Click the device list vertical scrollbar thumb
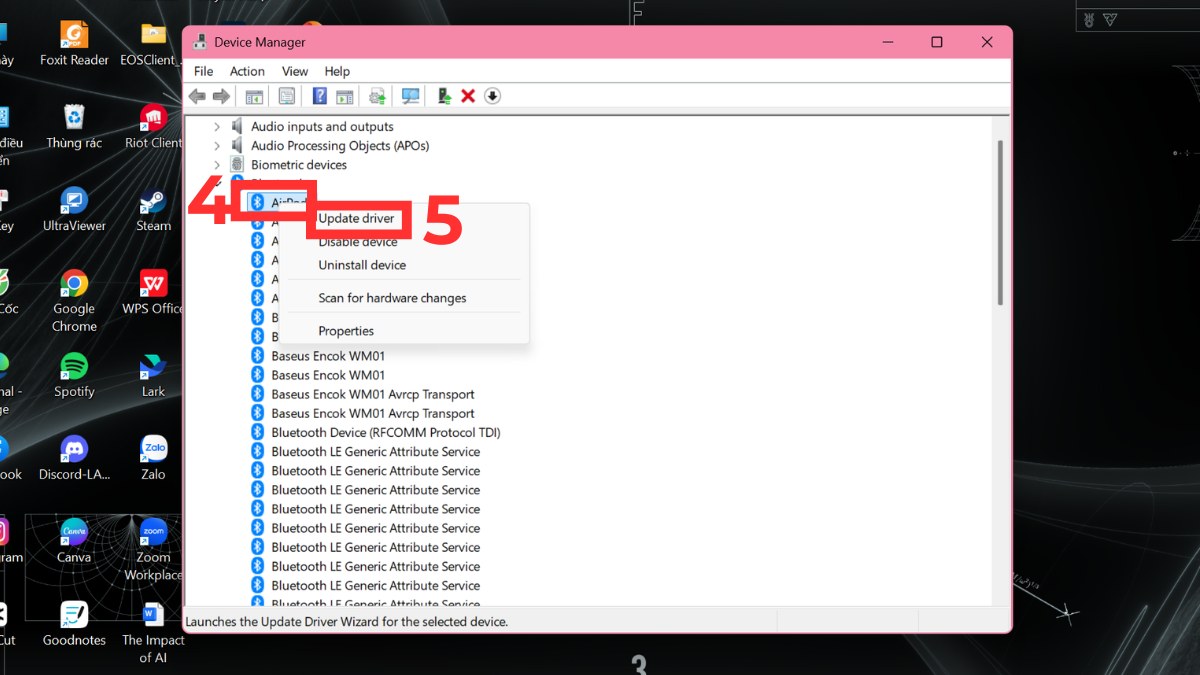Image resolution: width=1200 pixels, height=675 pixels. (1000, 222)
